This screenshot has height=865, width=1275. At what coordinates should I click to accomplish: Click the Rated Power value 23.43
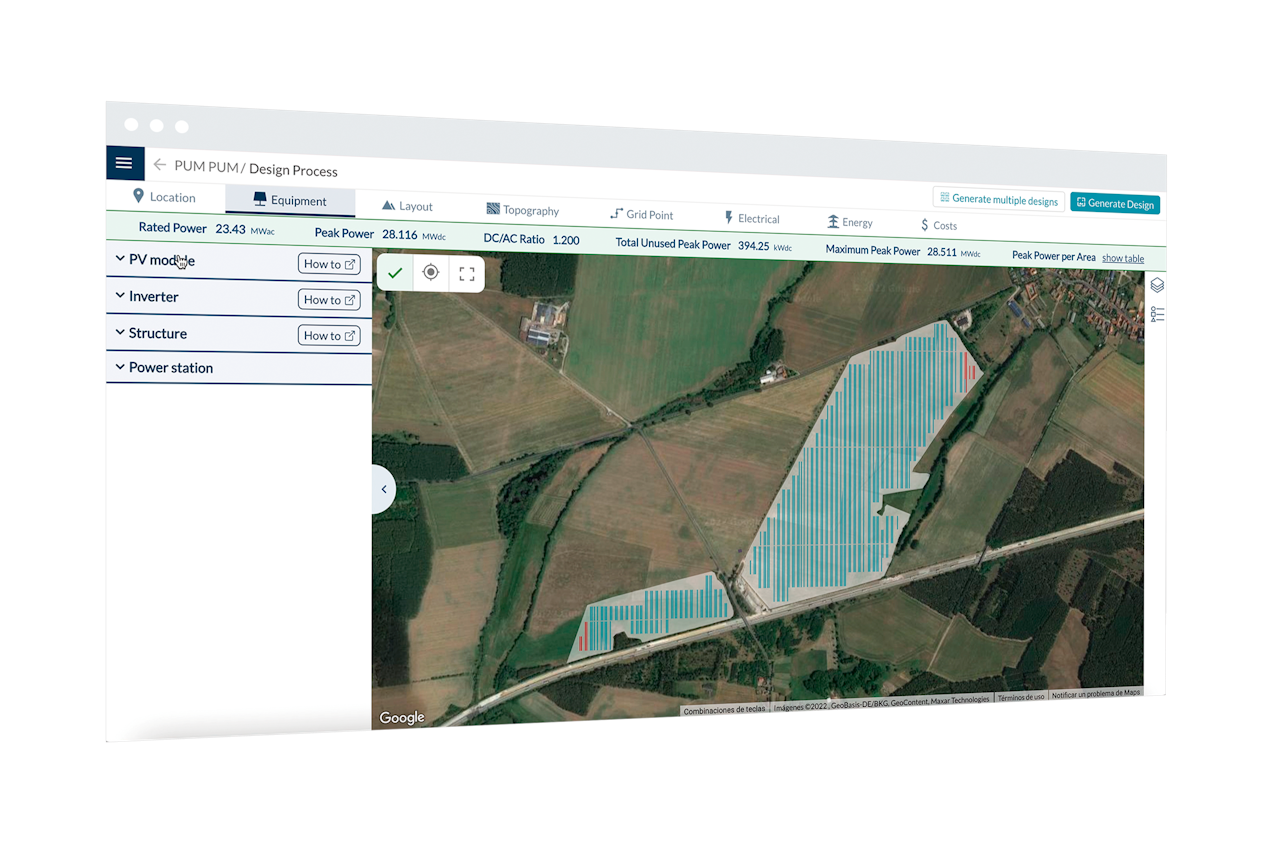point(230,229)
